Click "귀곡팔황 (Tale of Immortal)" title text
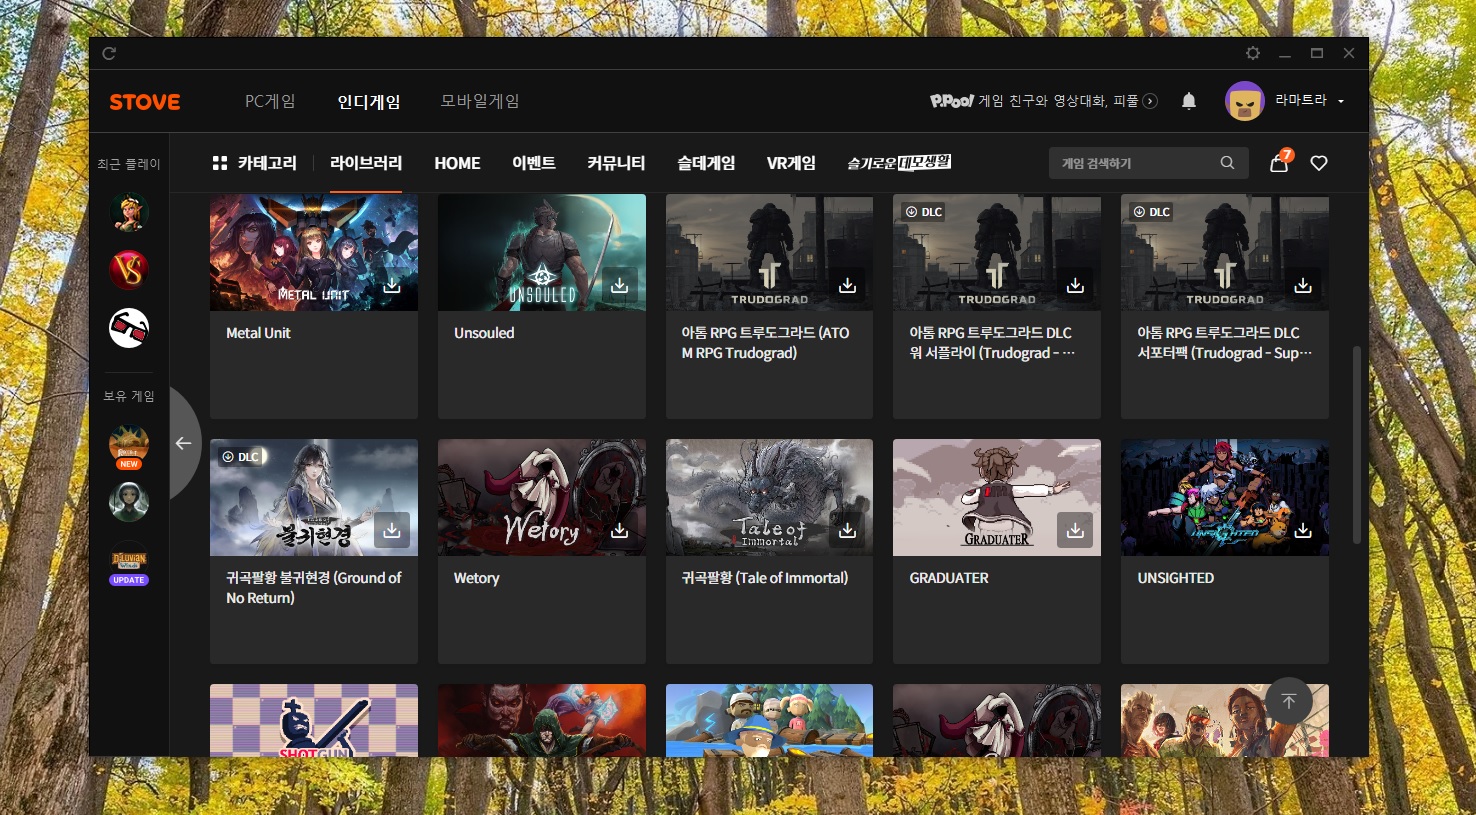1476x815 pixels. [765, 578]
